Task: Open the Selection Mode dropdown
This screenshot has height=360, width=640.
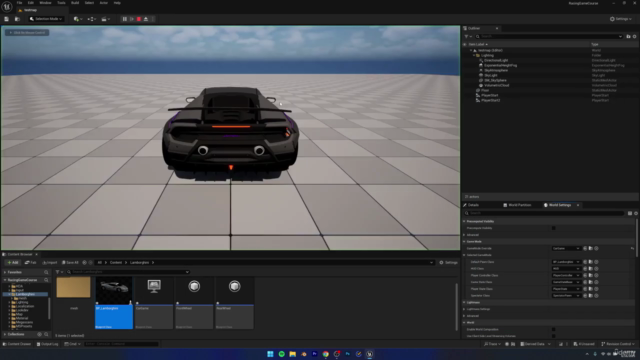Action: tap(46, 19)
